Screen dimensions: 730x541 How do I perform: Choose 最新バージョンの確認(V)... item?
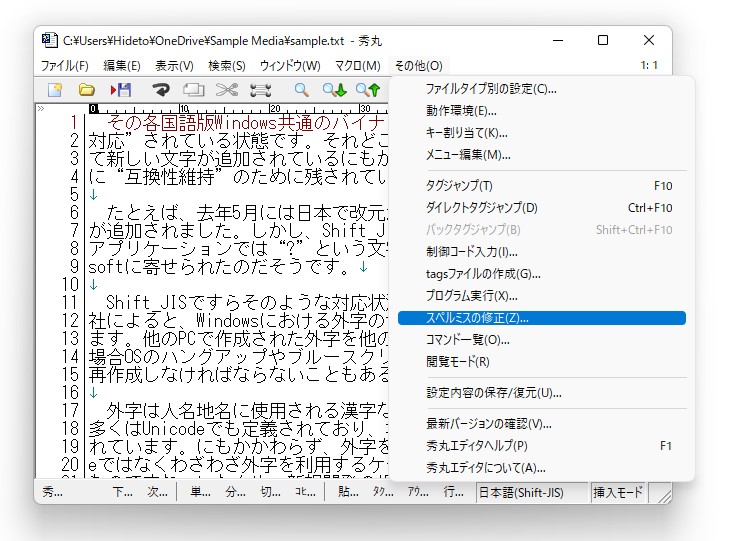coord(542,424)
